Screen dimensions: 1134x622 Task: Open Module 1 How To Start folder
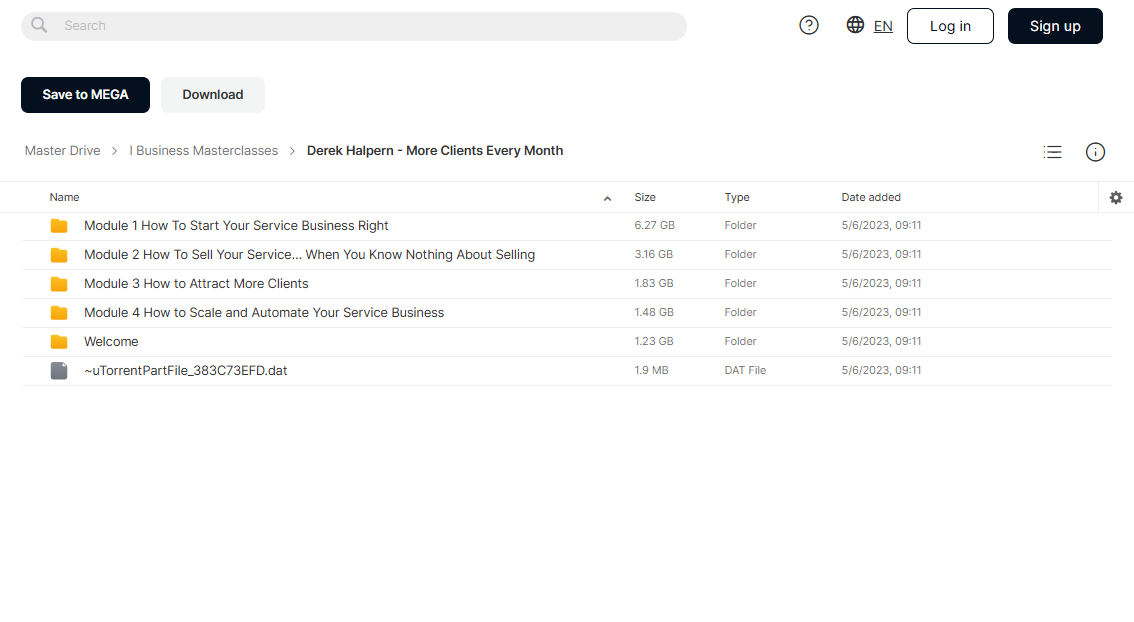coord(236,226)
